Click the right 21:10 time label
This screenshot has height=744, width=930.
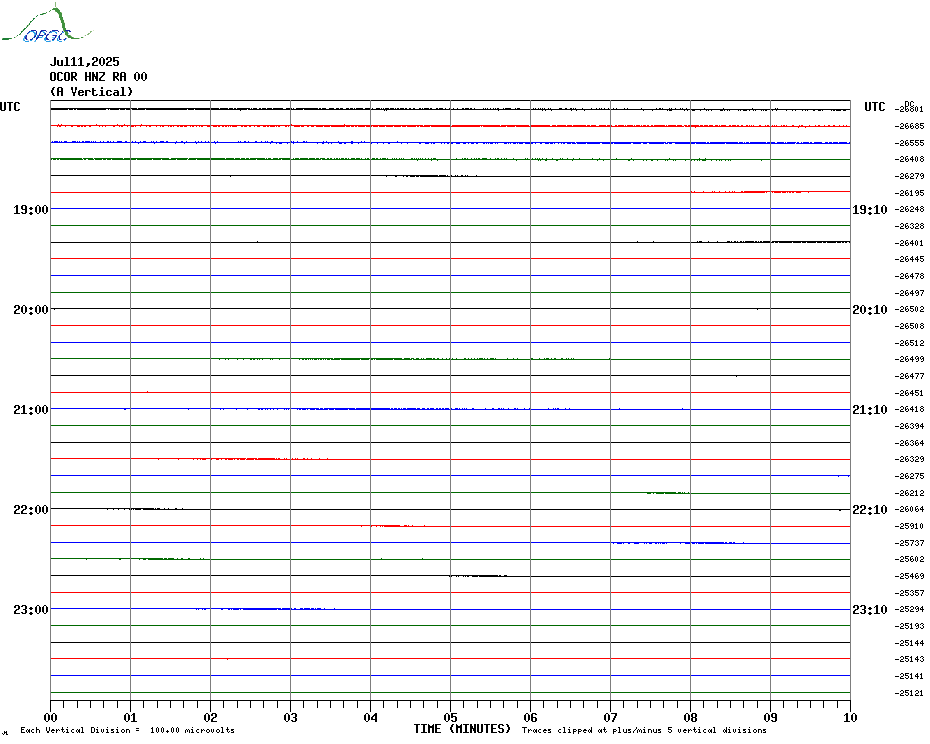coord(870,409)
